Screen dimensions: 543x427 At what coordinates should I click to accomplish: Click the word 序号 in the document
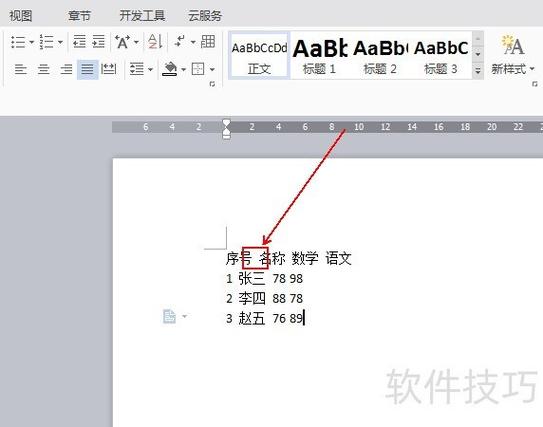click(239, 258)
